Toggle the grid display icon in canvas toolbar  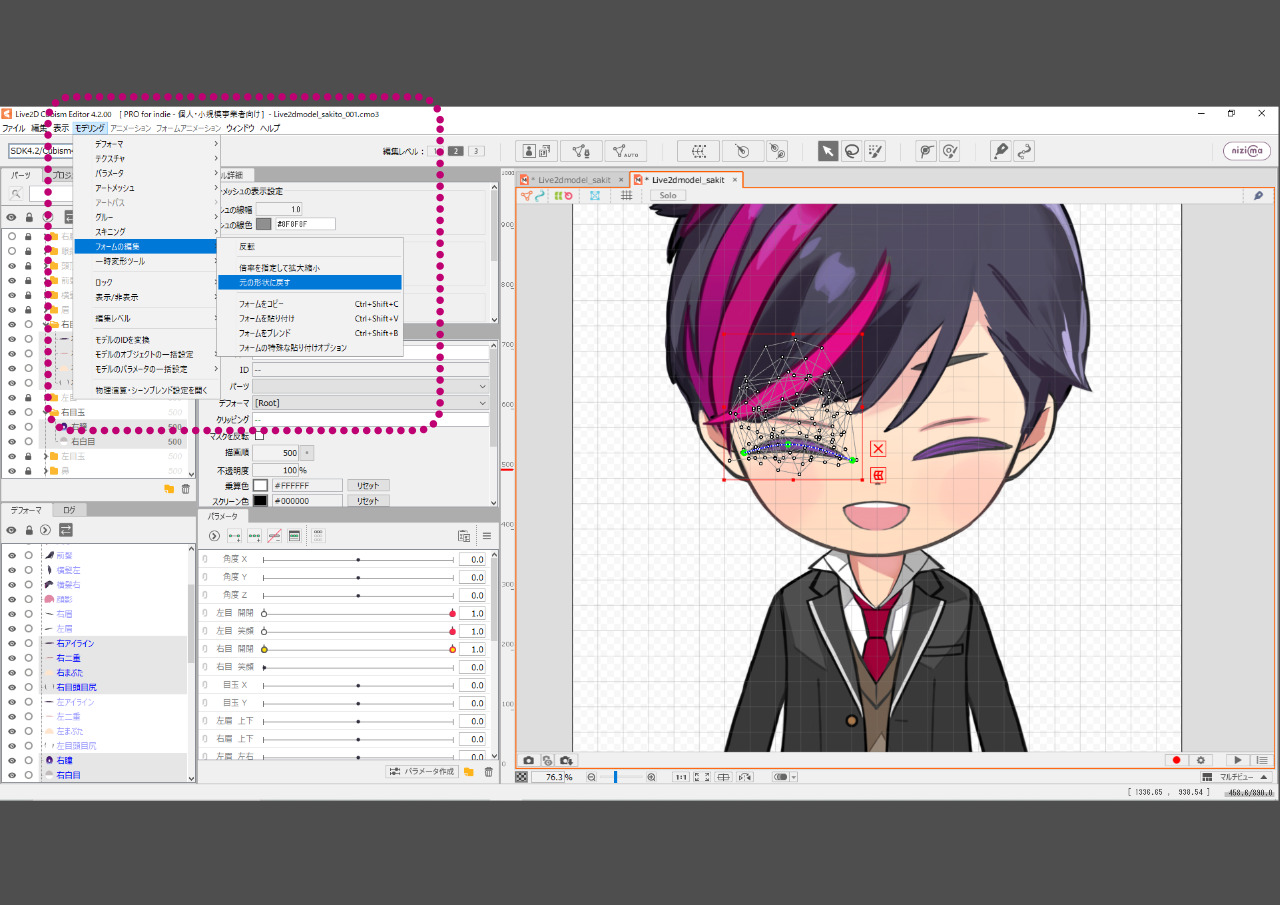(626, 195)
